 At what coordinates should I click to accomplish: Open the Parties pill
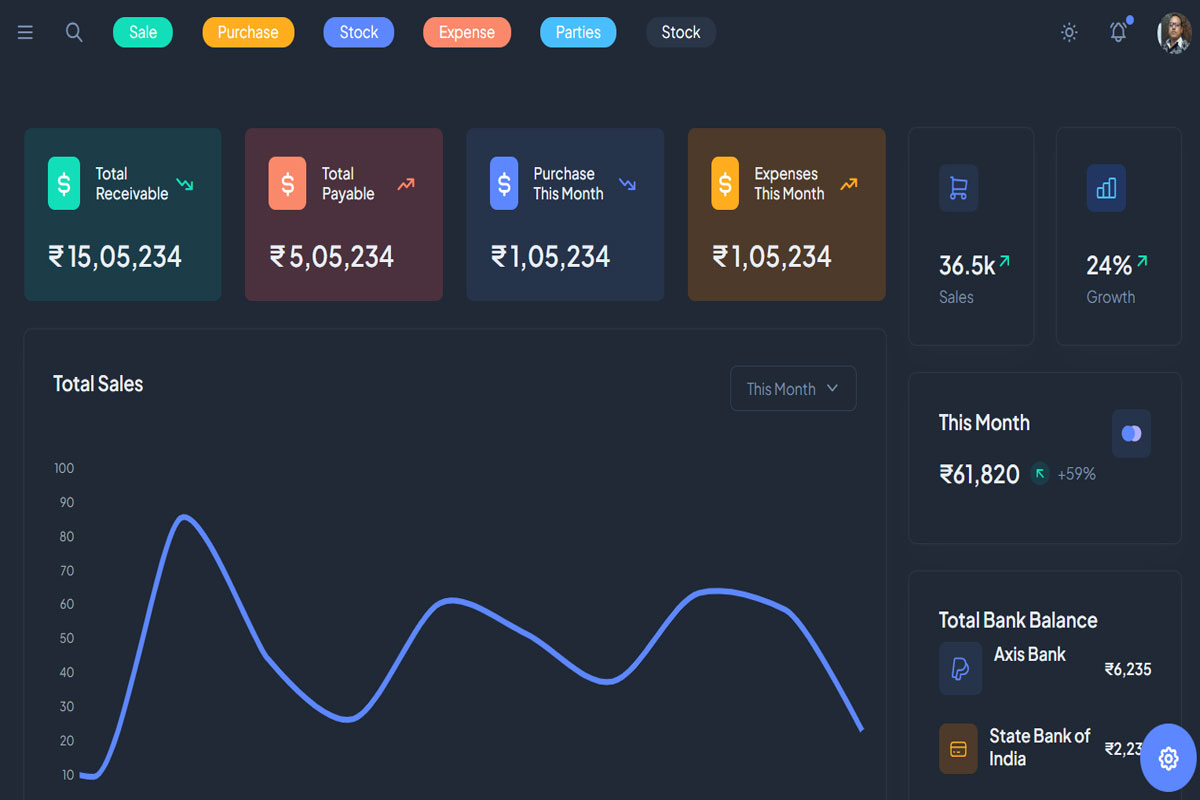pyautogui.click(x=578, y=32)
